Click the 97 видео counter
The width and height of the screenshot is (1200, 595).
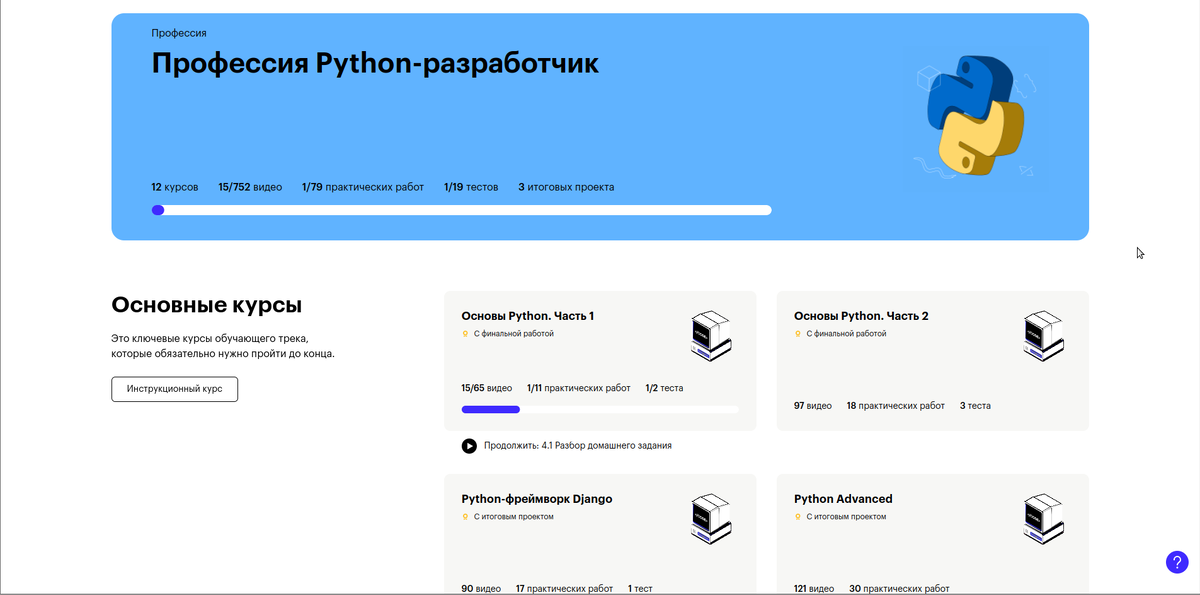tap(813, 406)
